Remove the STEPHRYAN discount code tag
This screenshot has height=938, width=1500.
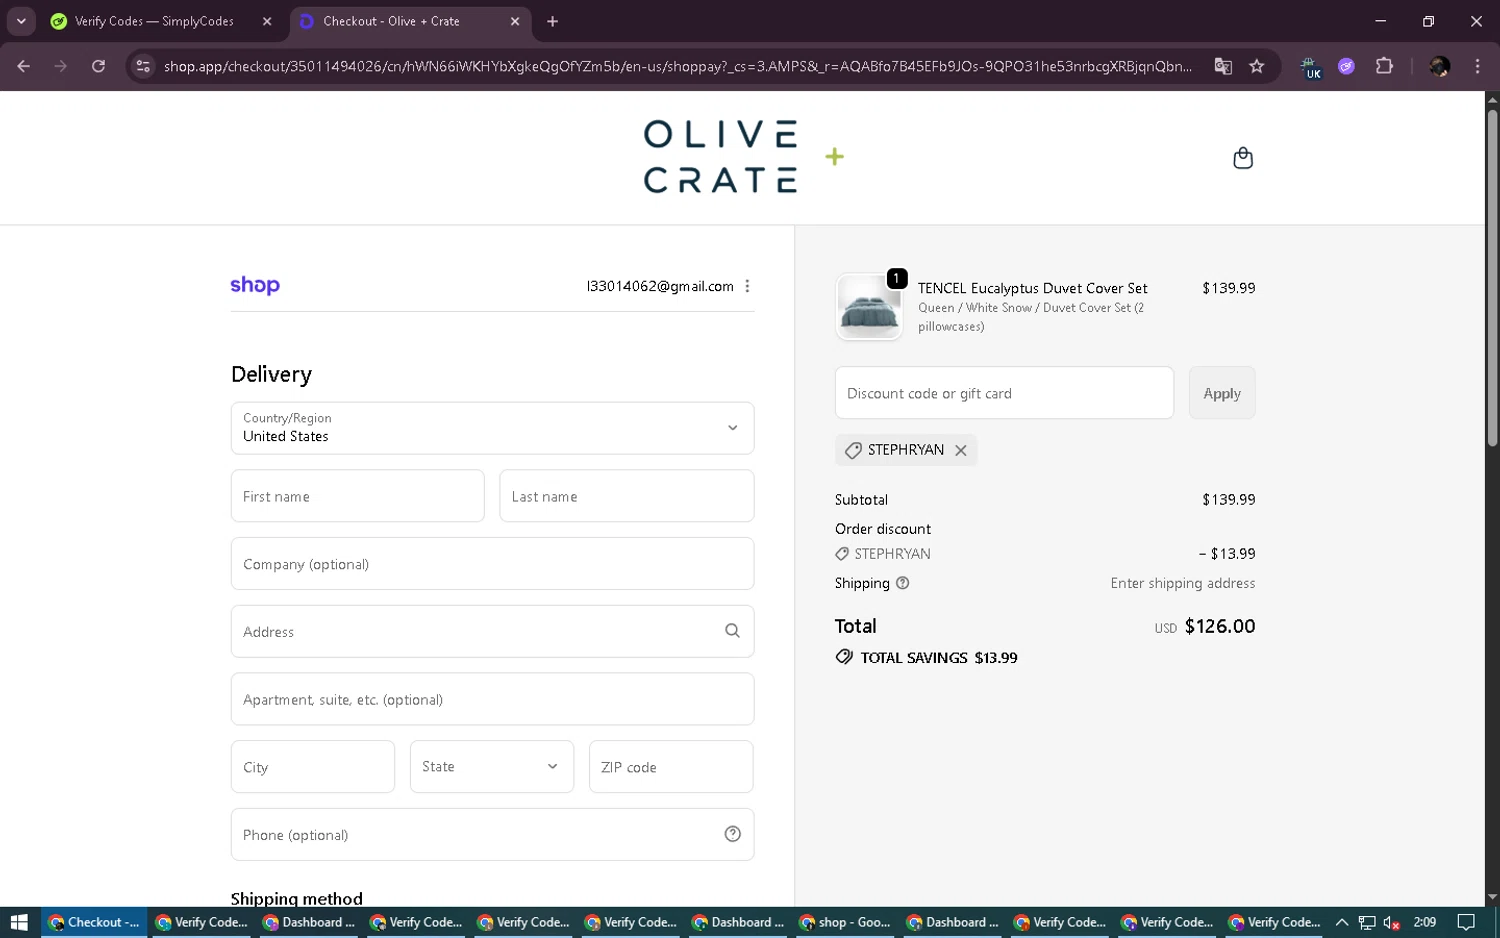pos(960,450)
